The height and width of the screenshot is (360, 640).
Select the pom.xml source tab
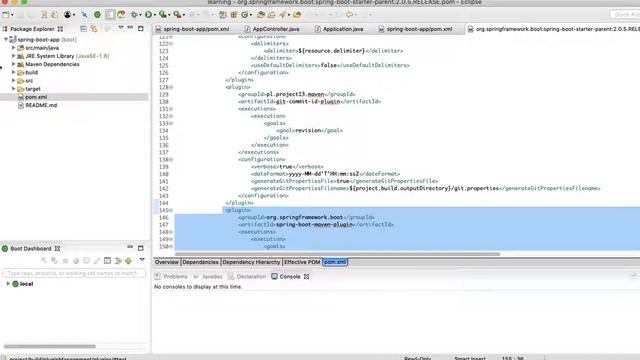point(335,262)
